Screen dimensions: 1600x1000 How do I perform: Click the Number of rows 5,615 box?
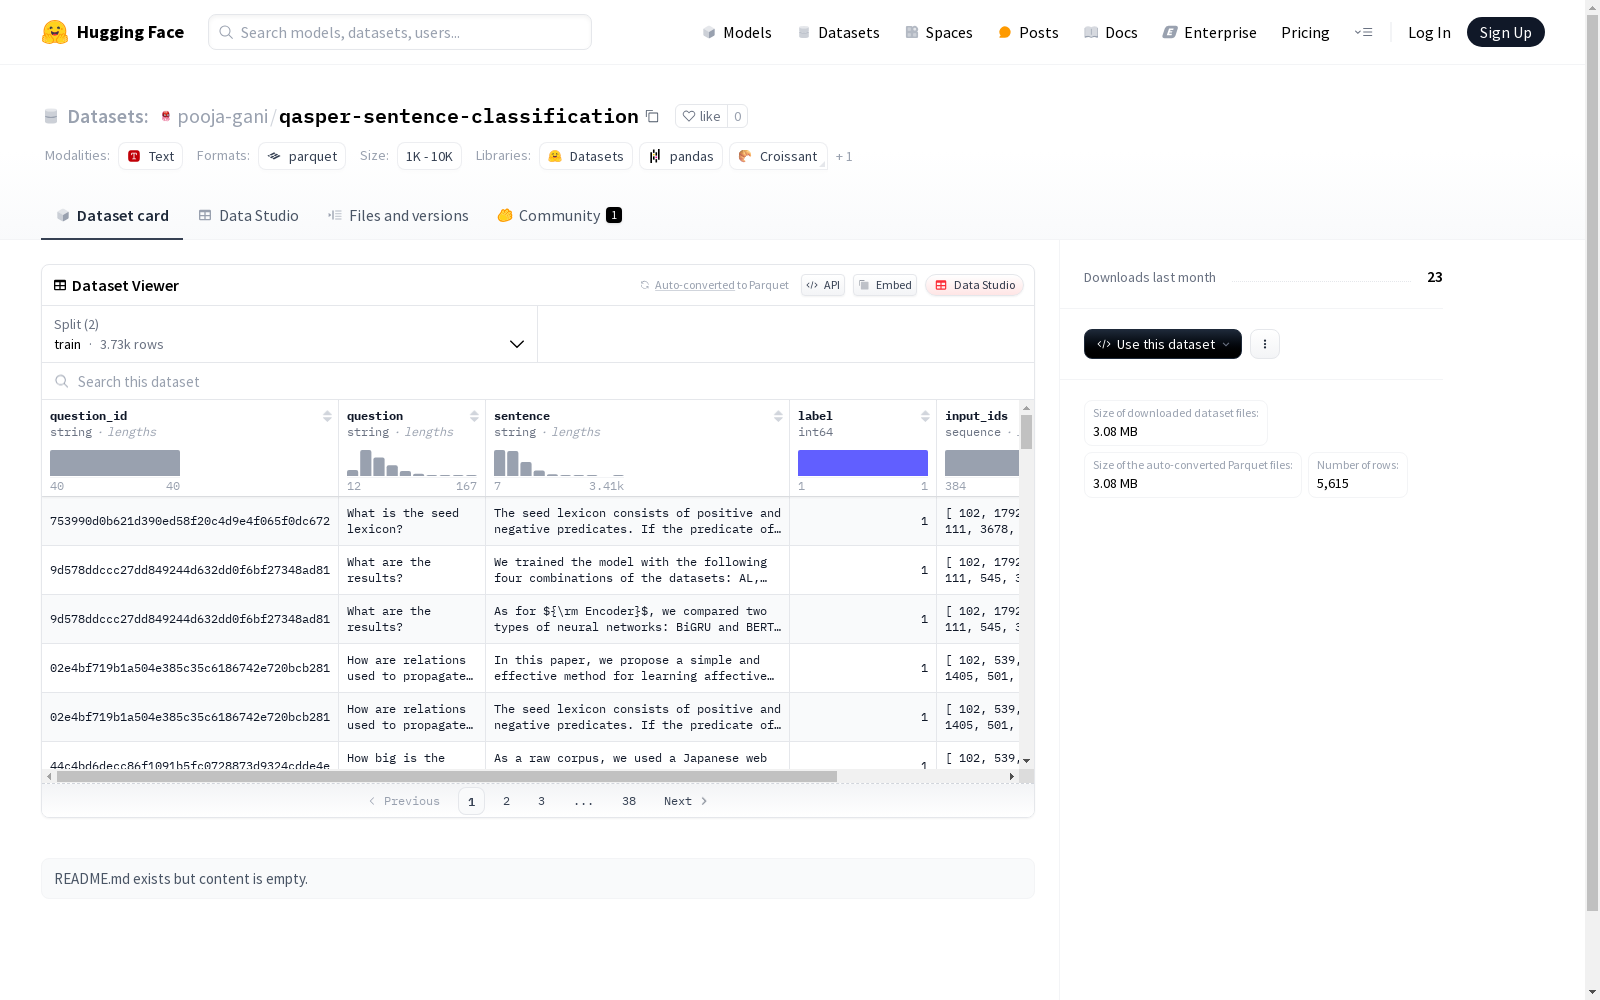(x=1357, y=475)
